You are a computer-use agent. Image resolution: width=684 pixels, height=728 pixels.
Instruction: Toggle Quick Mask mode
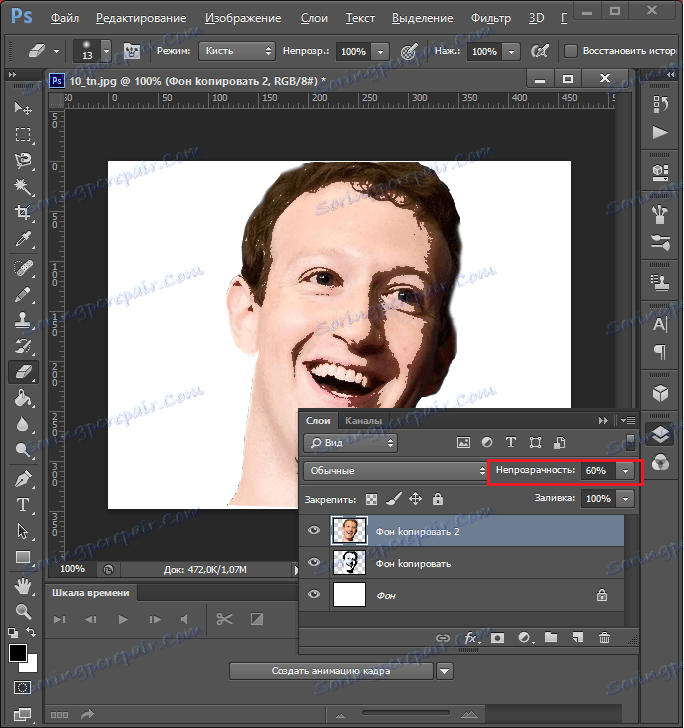click(22, 688)
